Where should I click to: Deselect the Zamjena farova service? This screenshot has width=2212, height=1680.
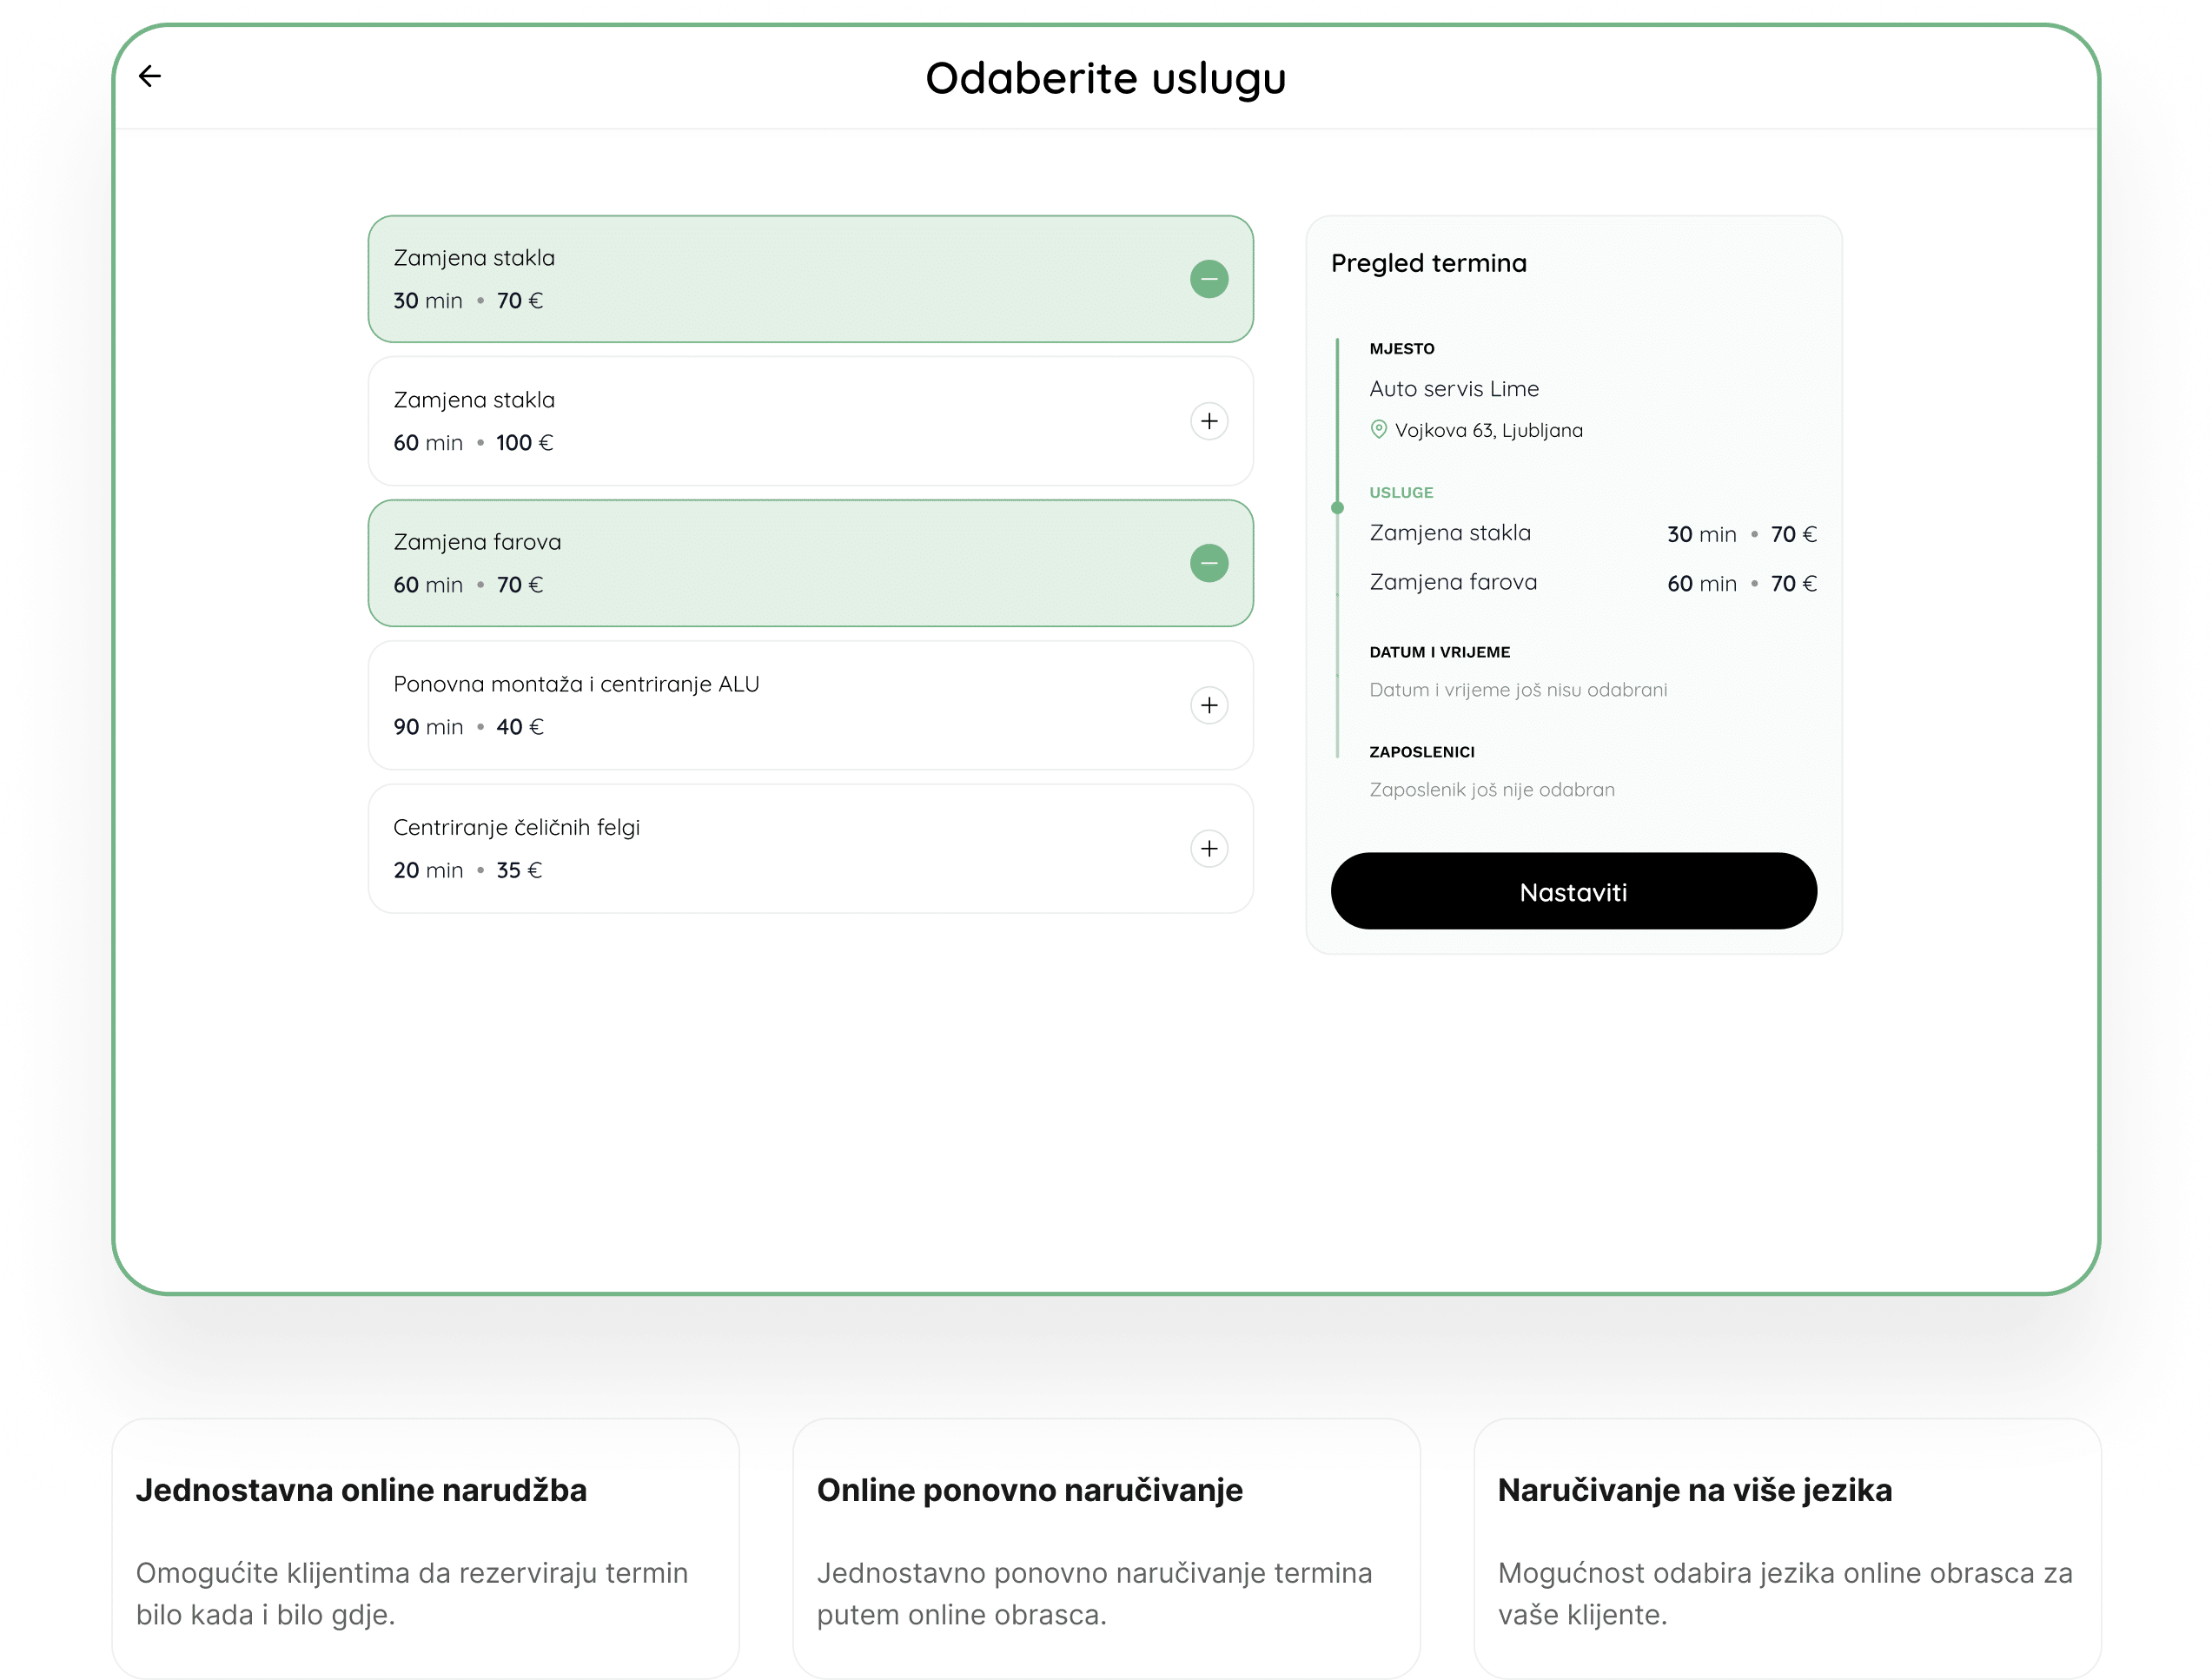pyautogui.click(x=1209, y=563)
